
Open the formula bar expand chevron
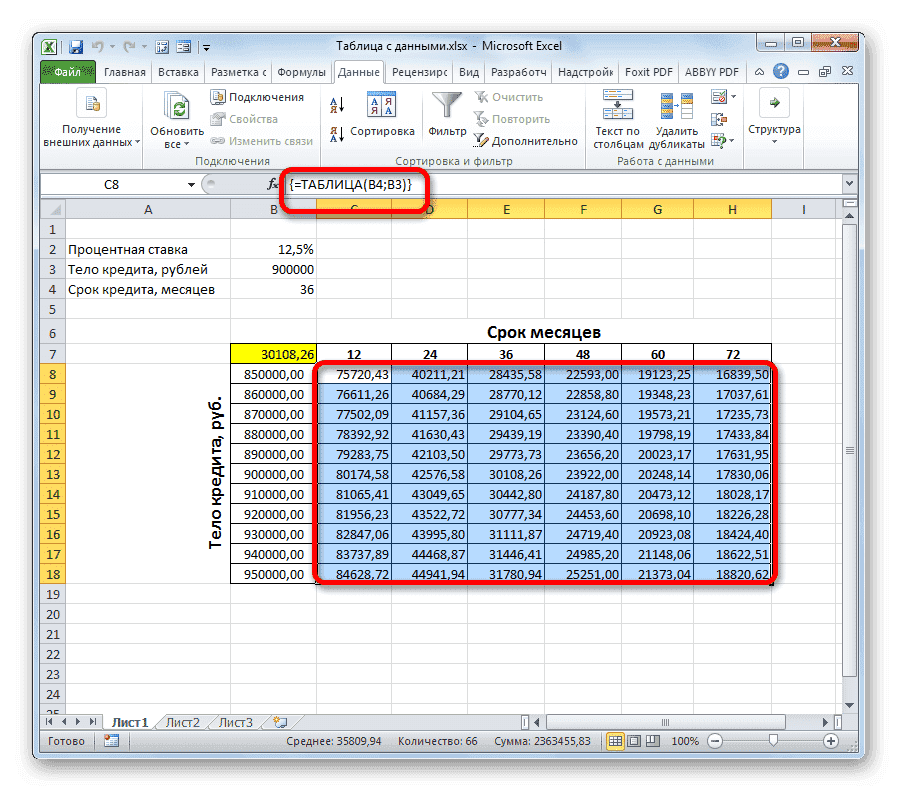848,184
